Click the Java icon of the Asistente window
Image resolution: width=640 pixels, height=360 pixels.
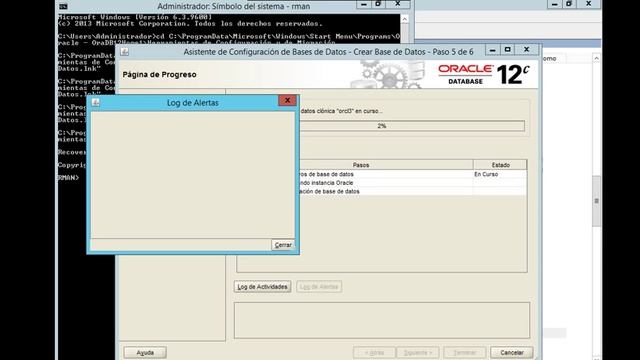point(125,52)
